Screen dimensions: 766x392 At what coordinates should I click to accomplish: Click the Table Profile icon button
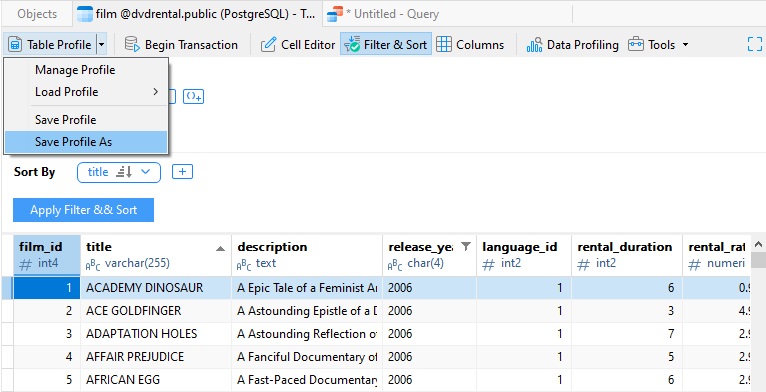(50, 45)
